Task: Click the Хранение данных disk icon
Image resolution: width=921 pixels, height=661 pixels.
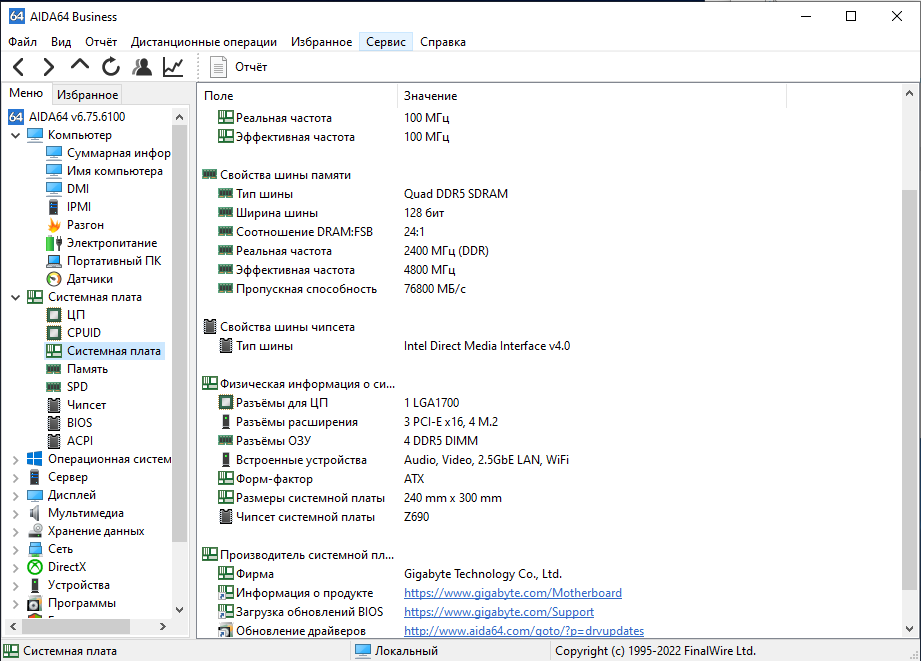Action: pos(35,531)
